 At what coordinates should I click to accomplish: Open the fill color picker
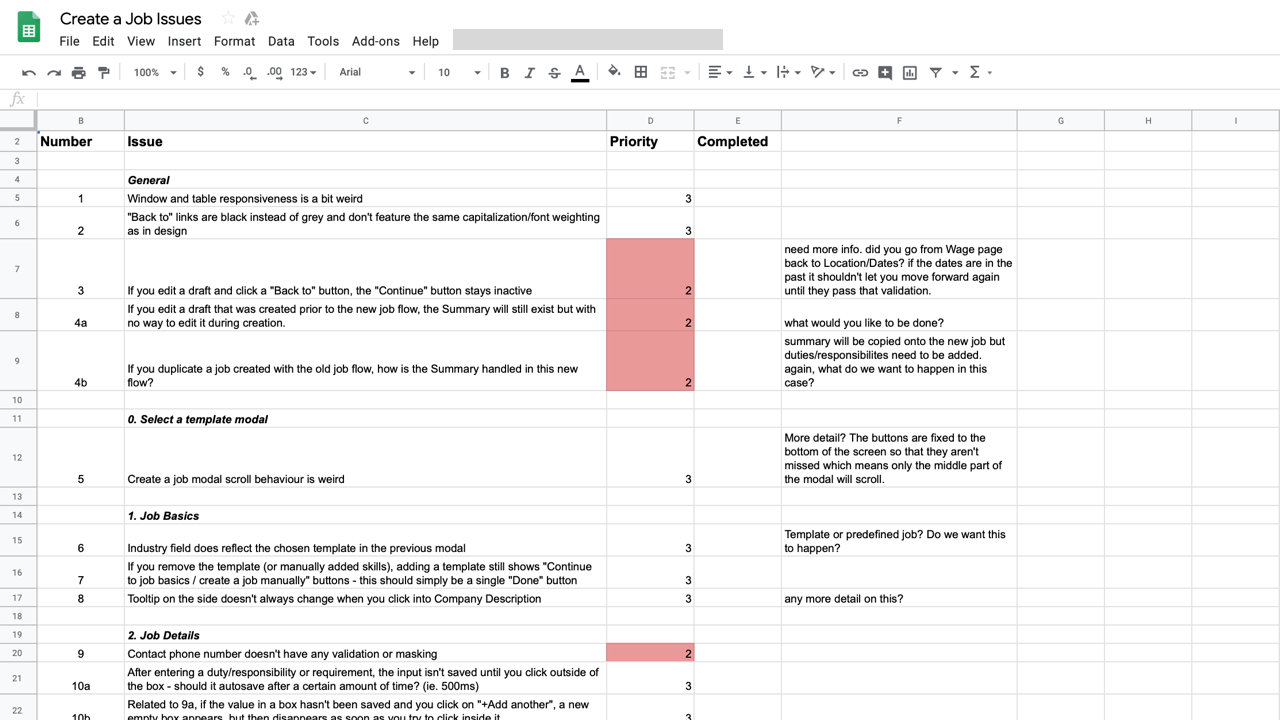[614, 72]
